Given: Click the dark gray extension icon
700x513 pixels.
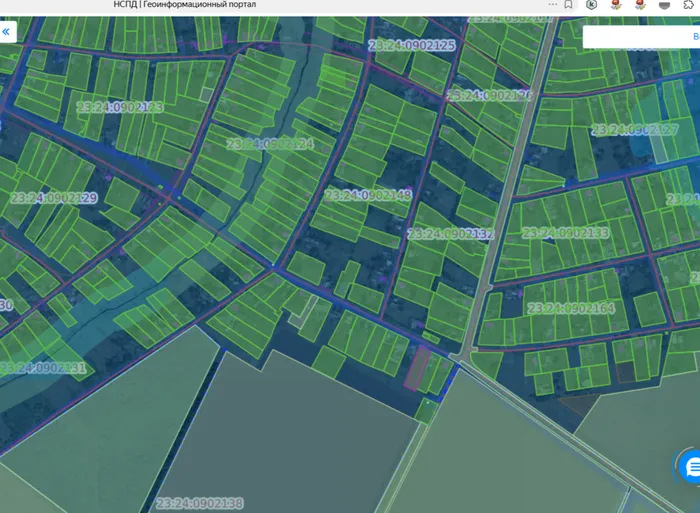Looking at the screenshot, I should tap(664, 5).
